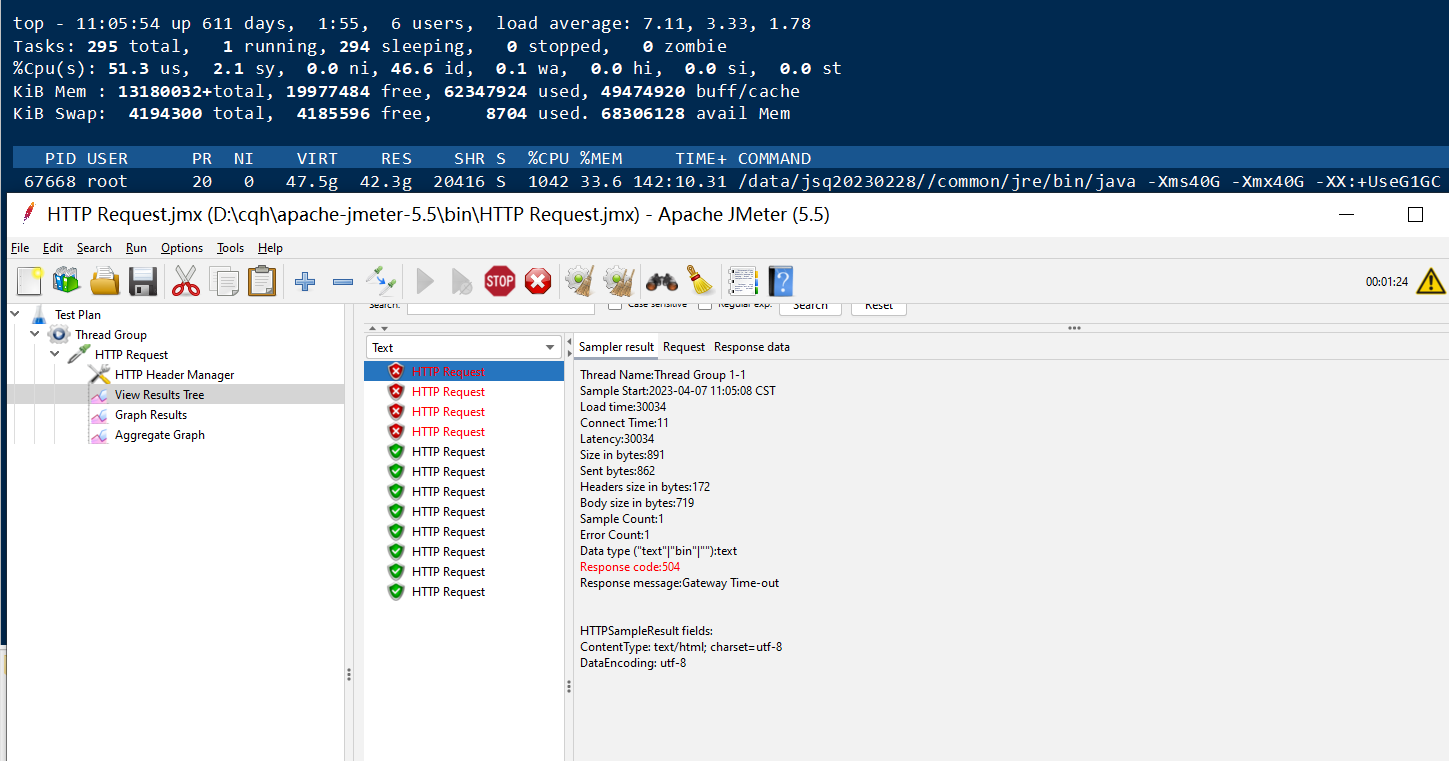1449x761 pixels.
Task: Click the Save floppy disk icon
Action: tap(143, 281)
